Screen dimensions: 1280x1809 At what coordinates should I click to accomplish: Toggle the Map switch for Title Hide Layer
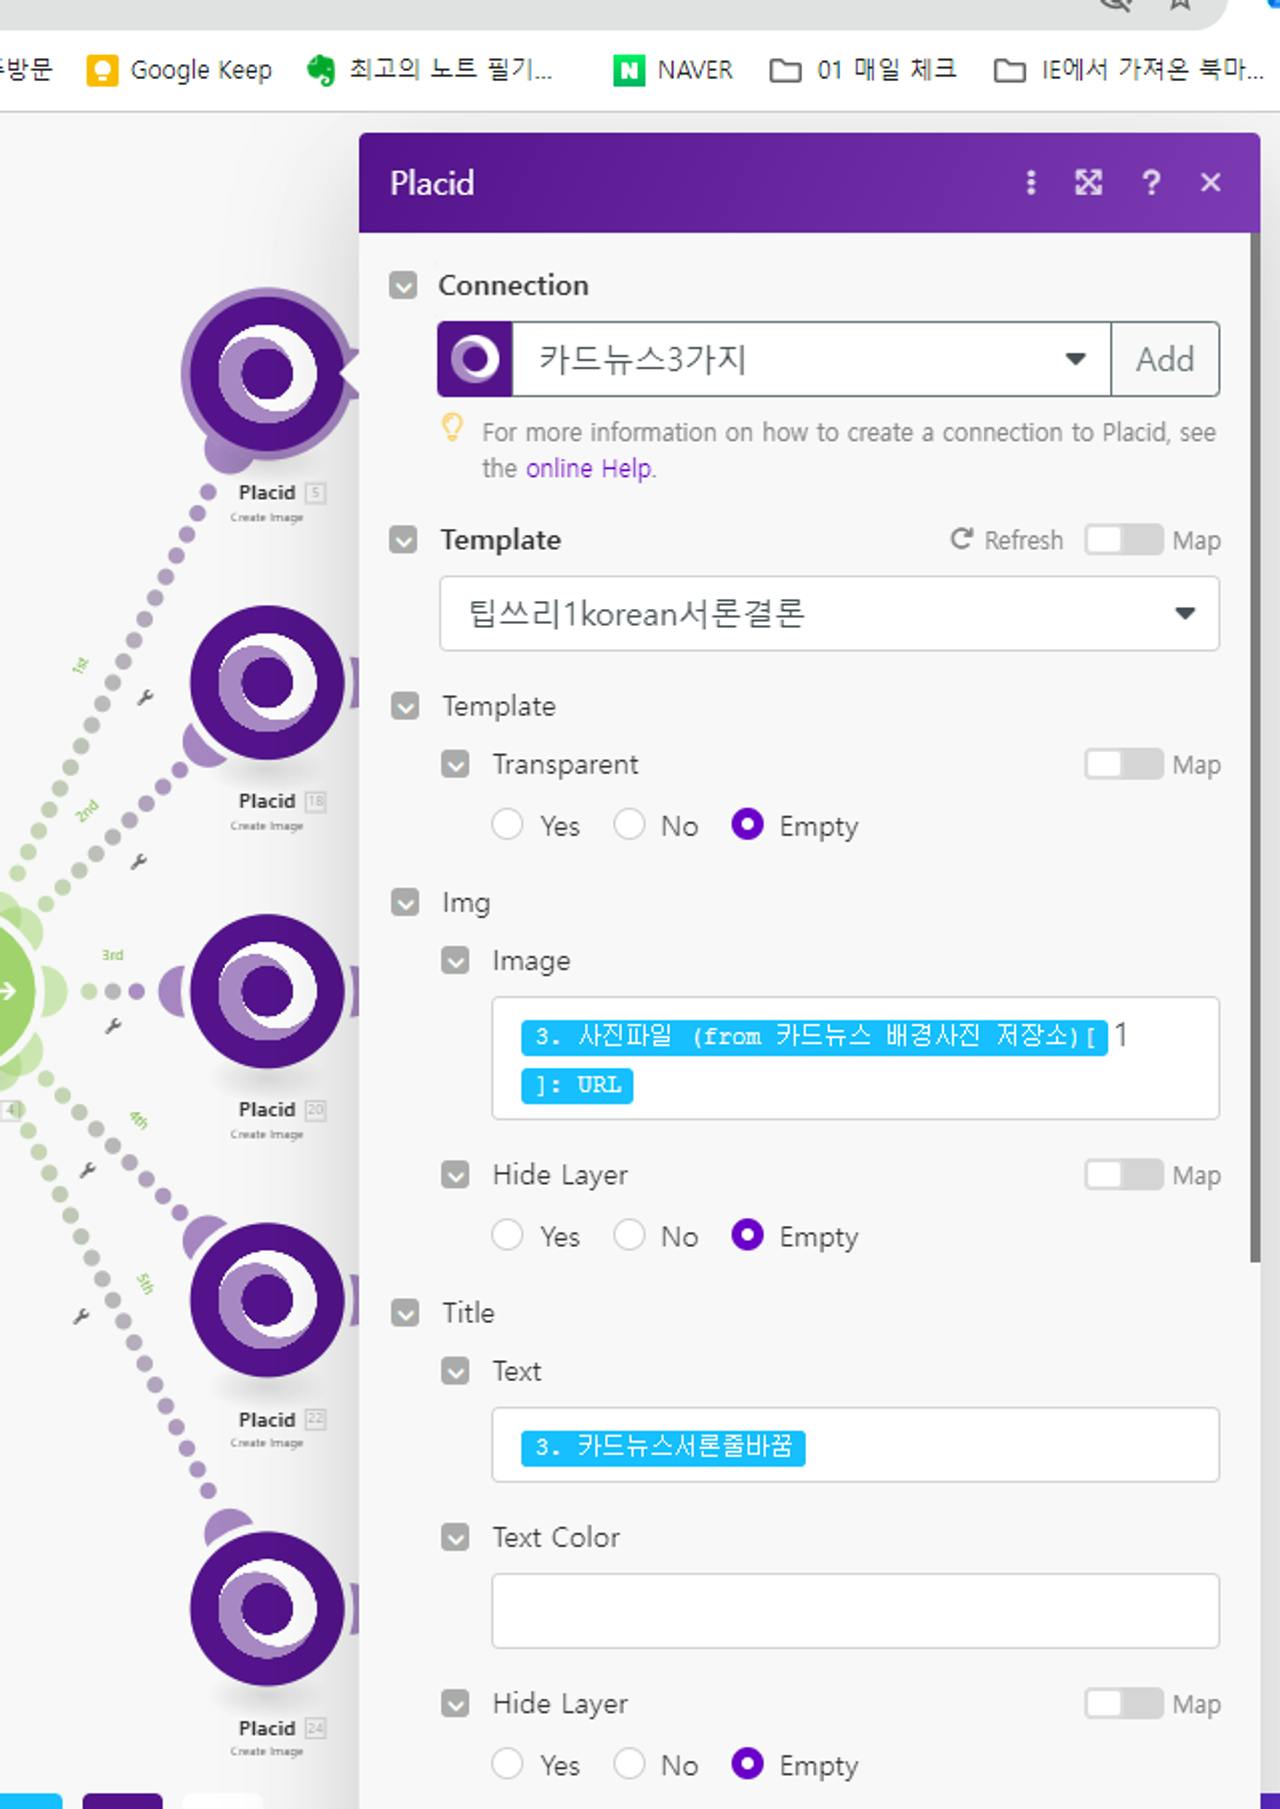coord(1124,1704)
